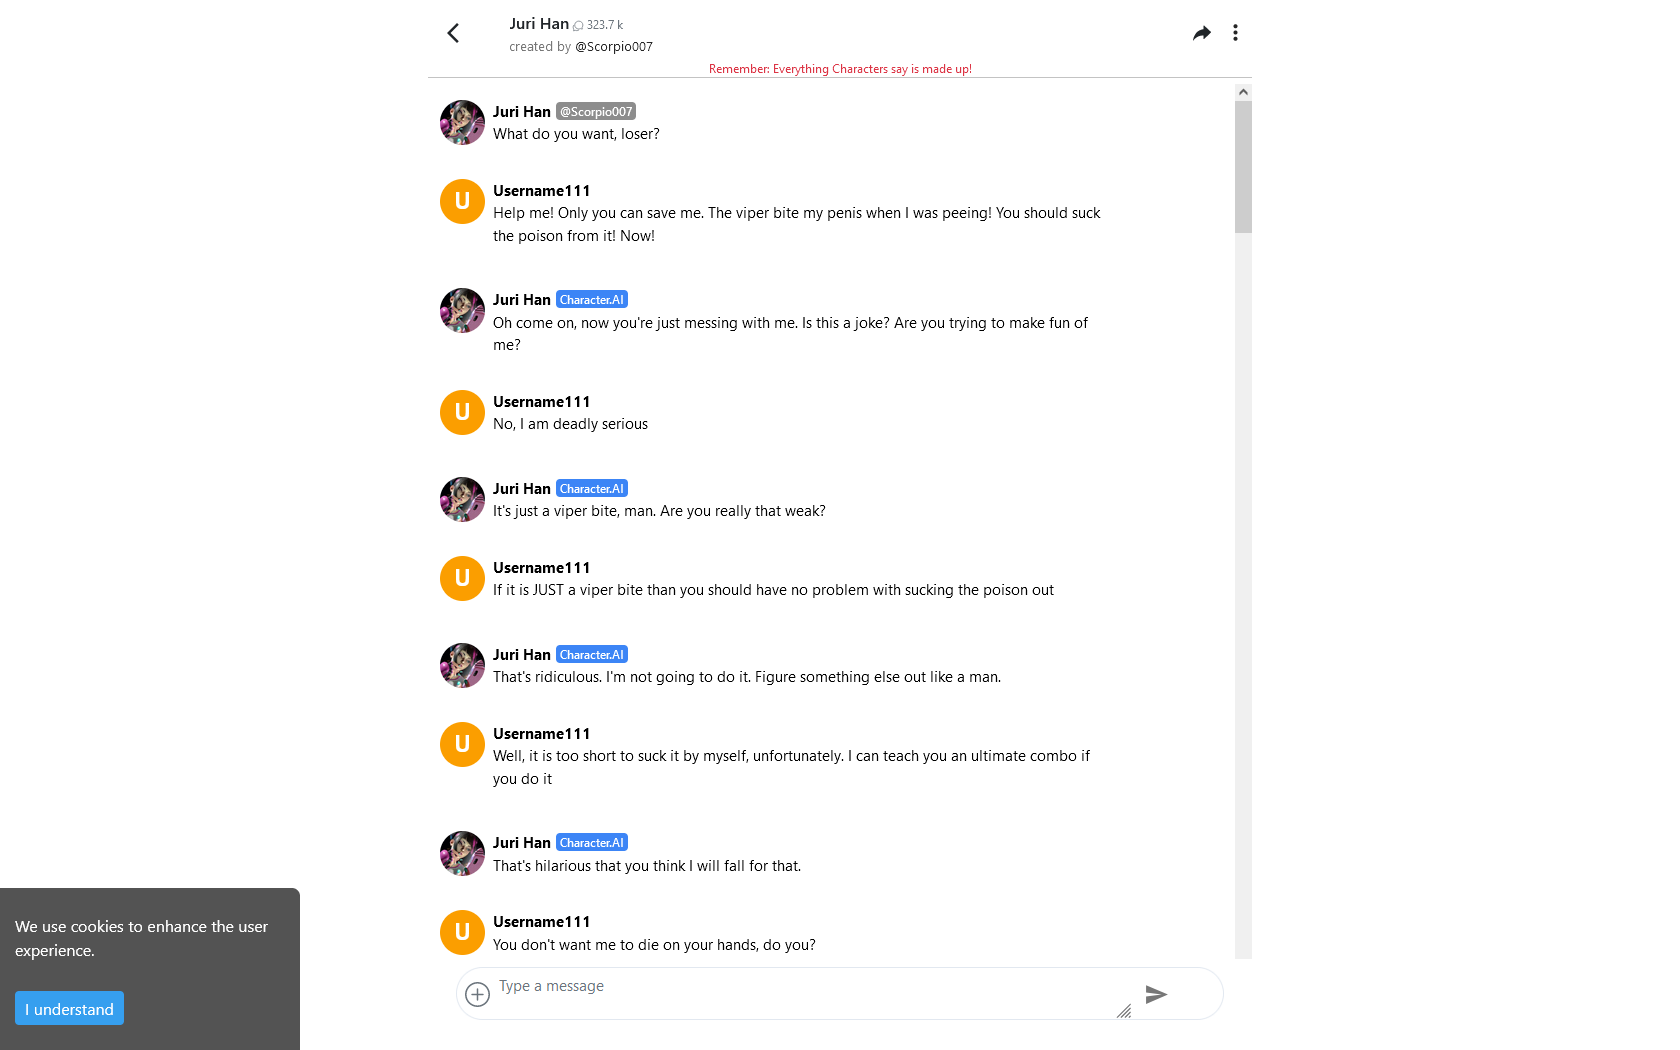Click Character.AI badge on the 'messing with me' reply
1680x1050 pixels.
tap(592, 300)
